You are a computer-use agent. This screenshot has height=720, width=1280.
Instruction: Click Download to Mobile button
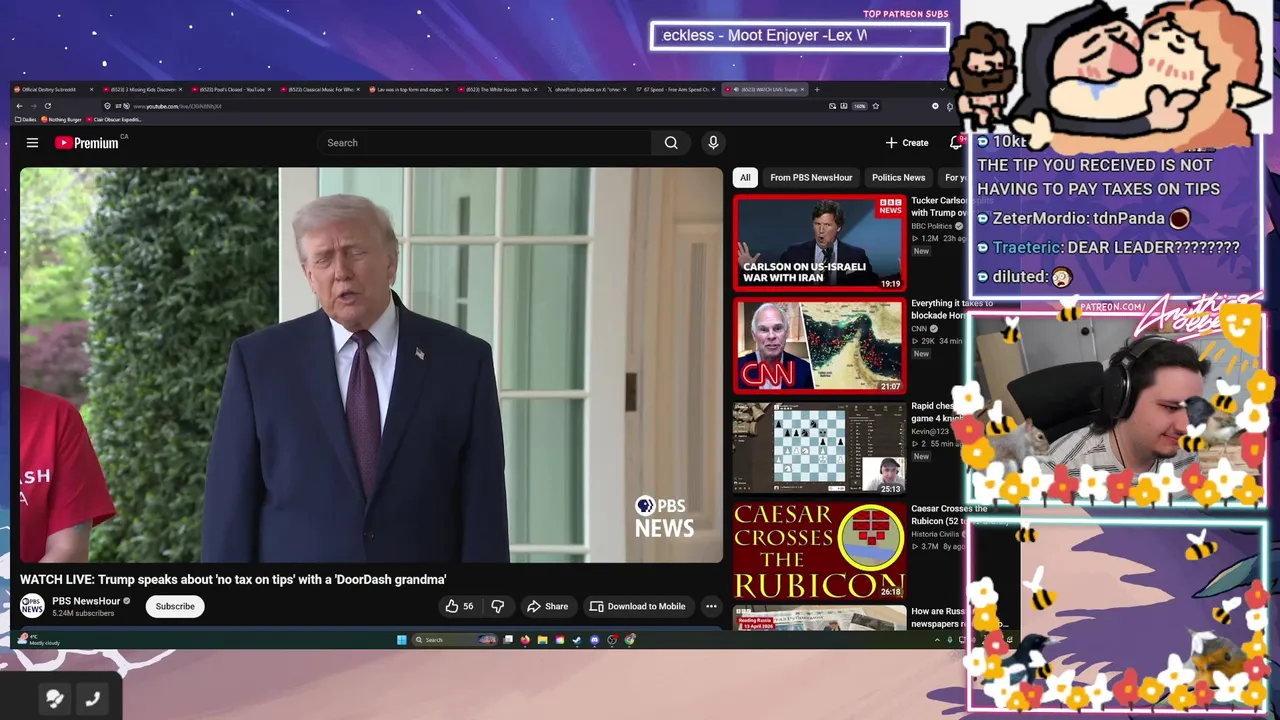pos(637,606)
